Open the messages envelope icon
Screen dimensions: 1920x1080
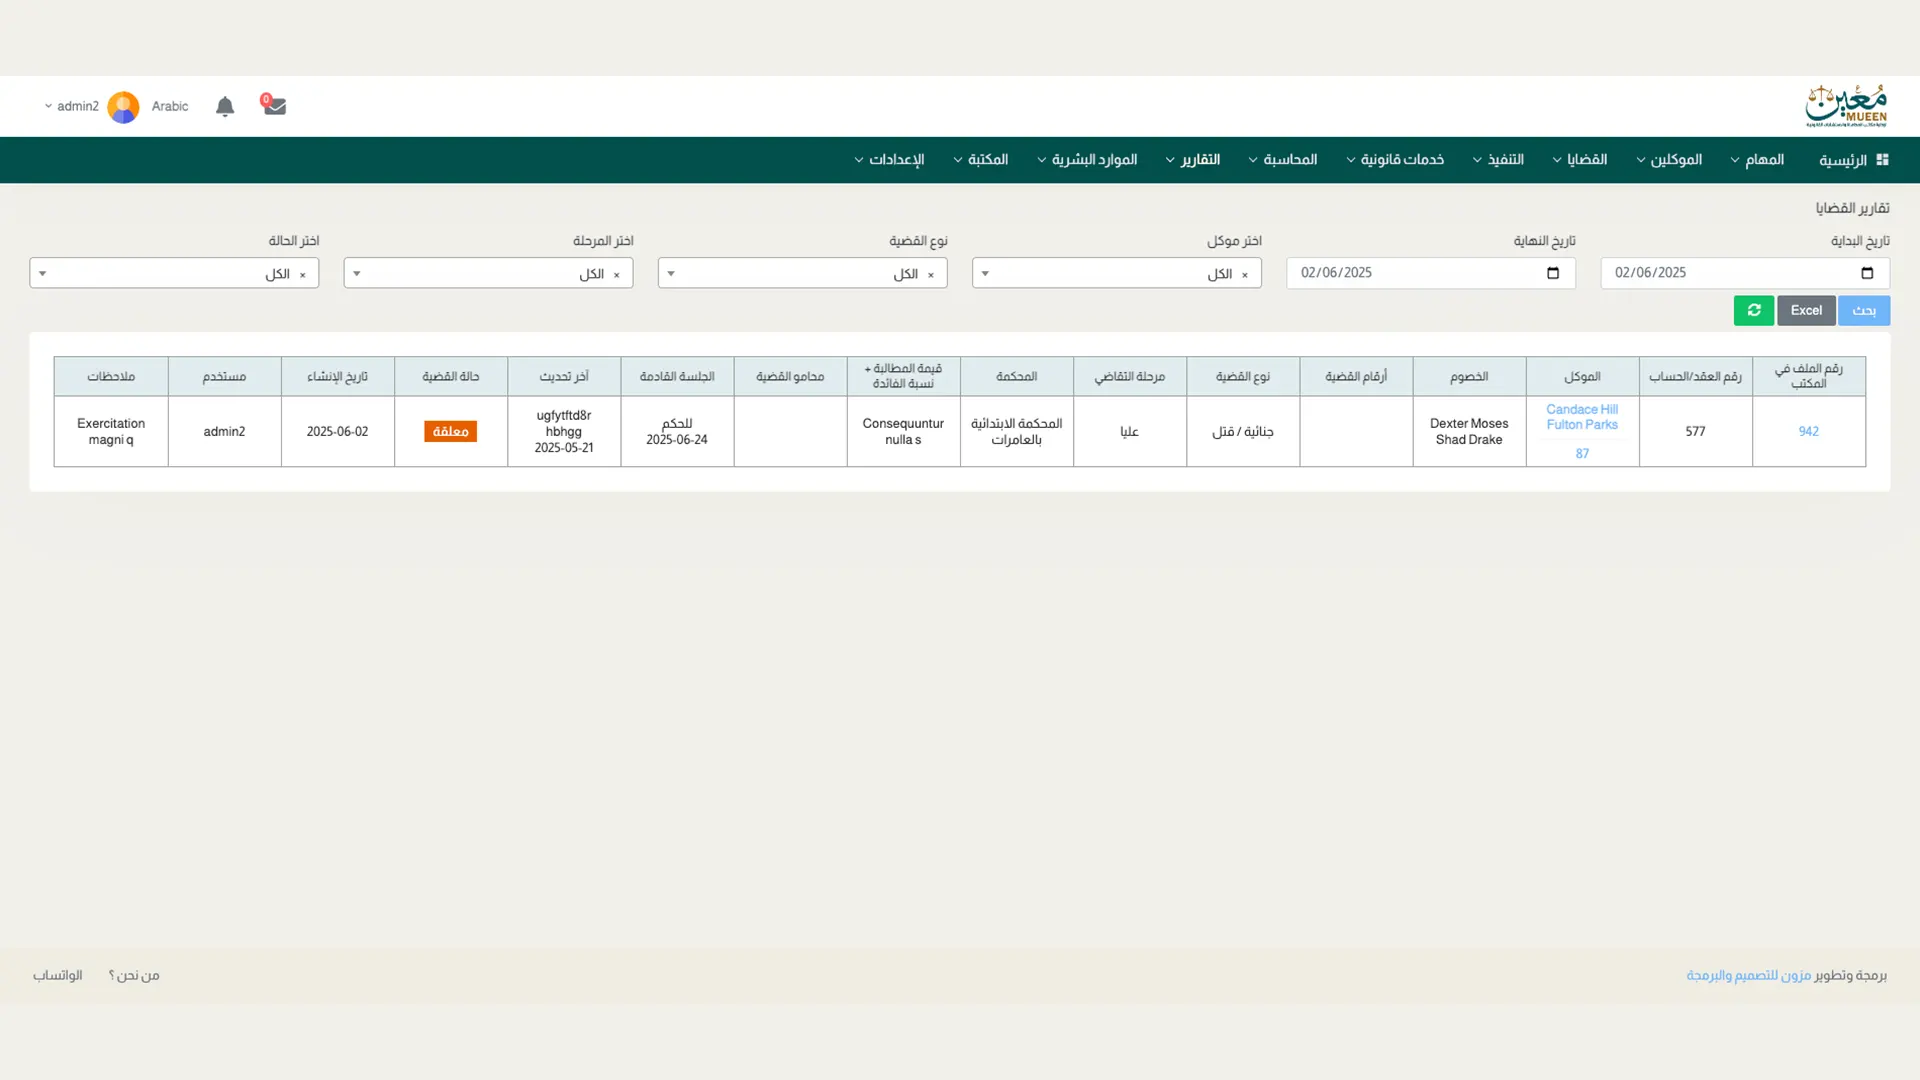coord(274,106)
